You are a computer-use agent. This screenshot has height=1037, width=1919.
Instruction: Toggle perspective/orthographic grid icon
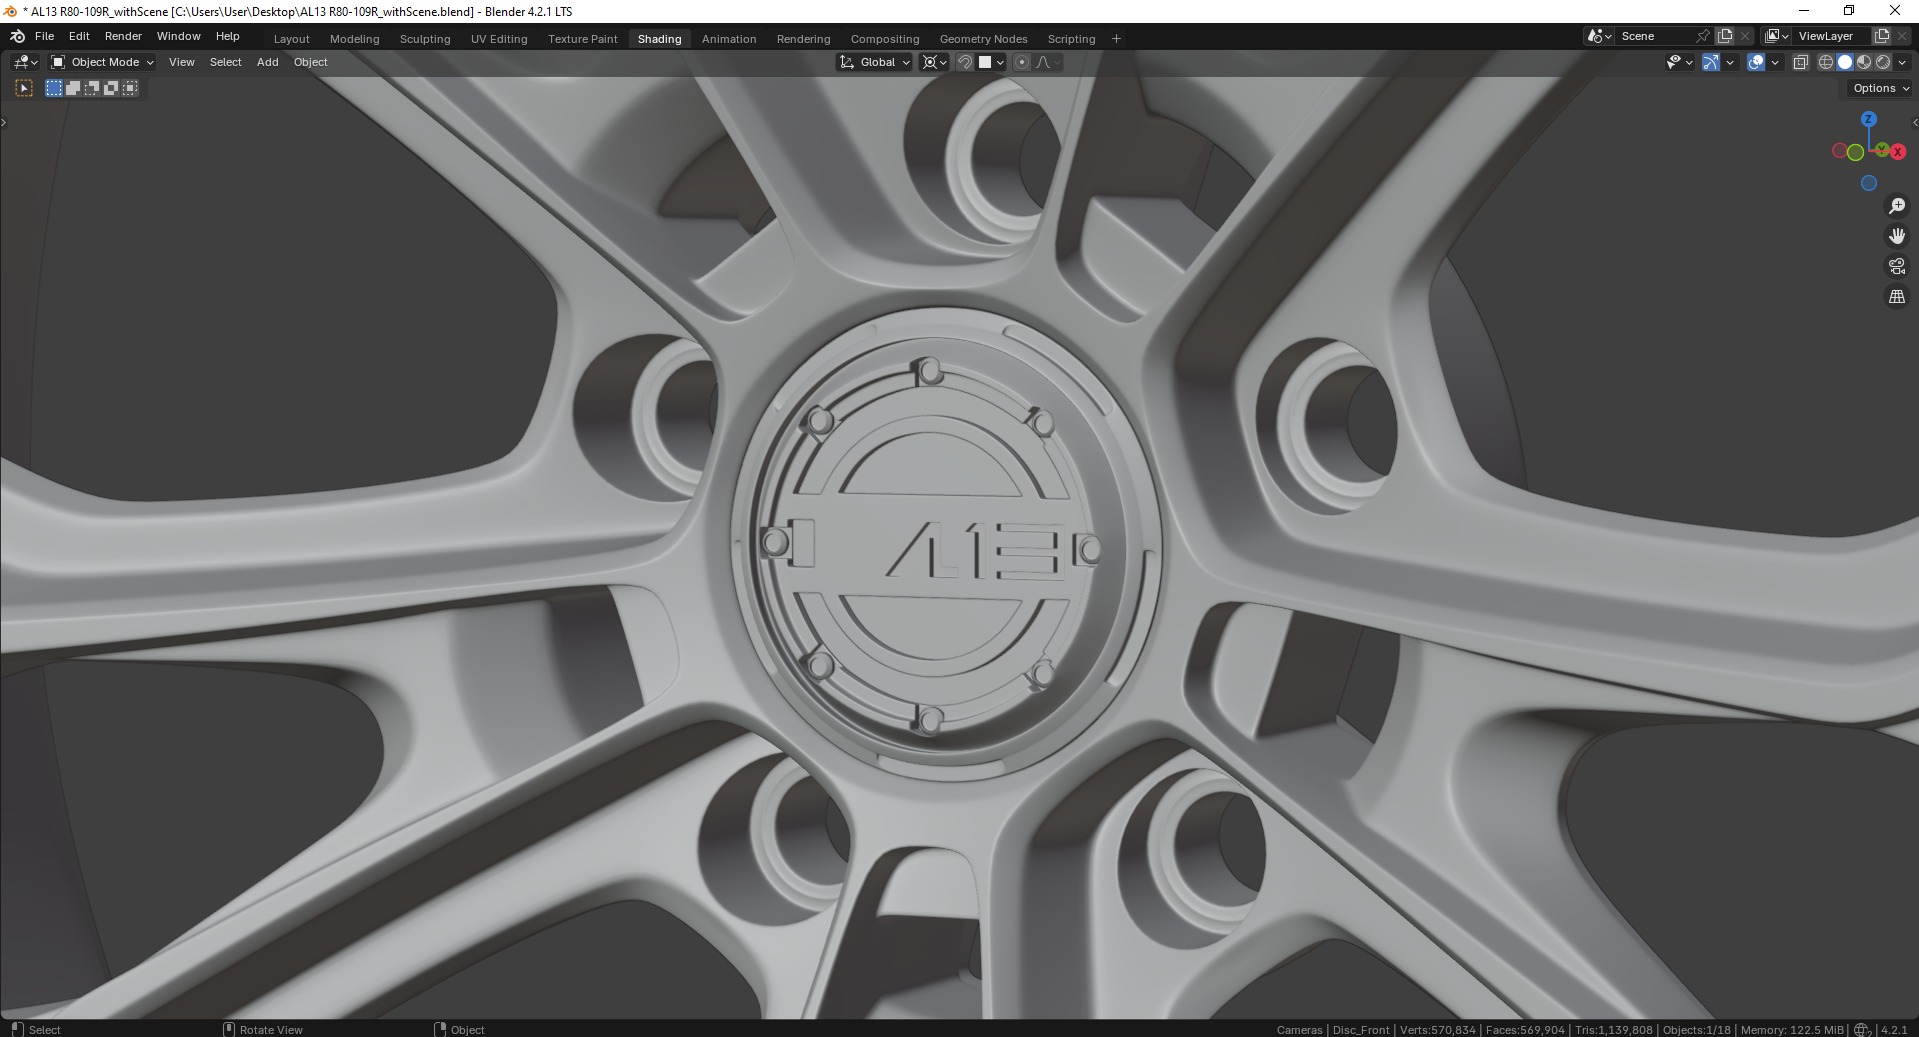pyautogui.click(x=1897, y=296)
